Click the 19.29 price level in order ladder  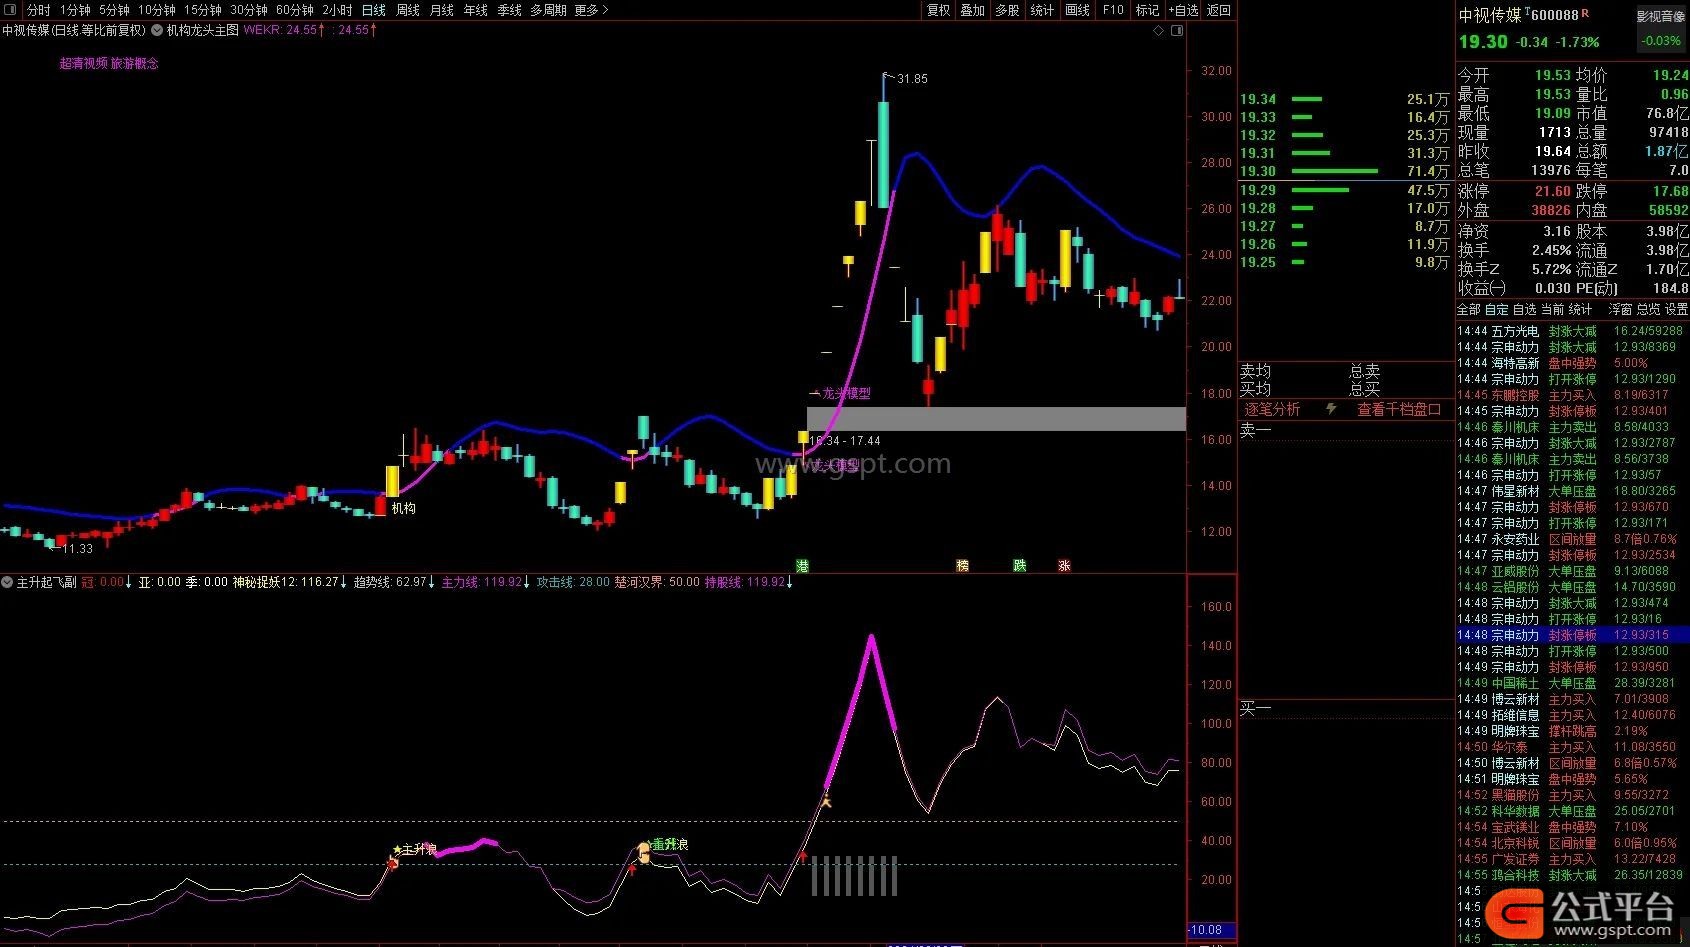tap(1258, 190)
